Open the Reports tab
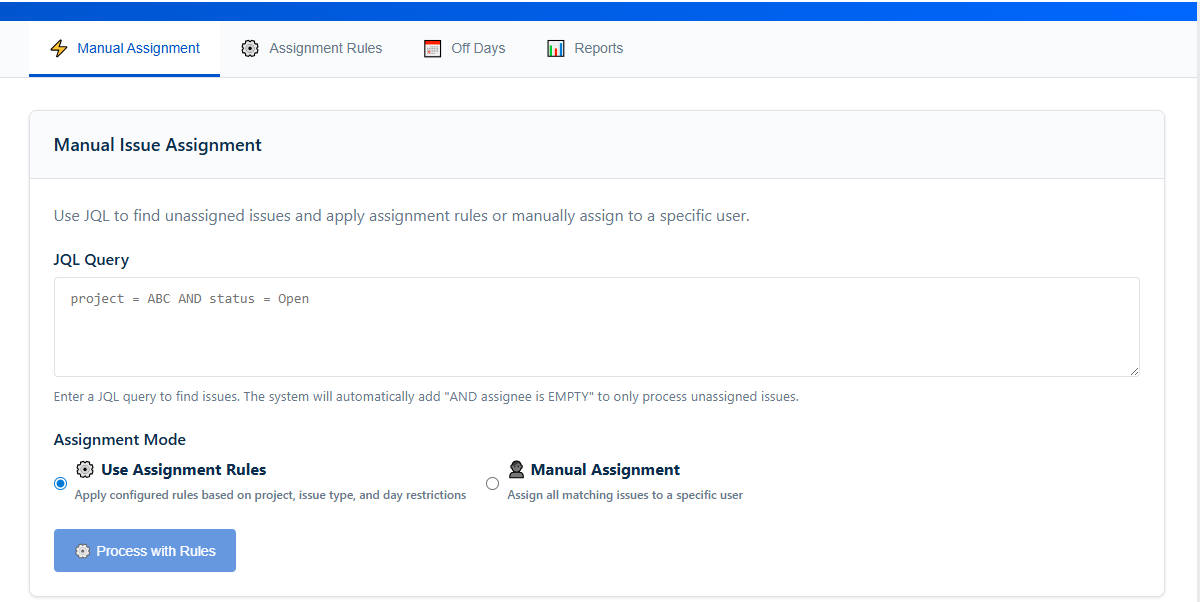The image size is (1200, 602). 598,47
